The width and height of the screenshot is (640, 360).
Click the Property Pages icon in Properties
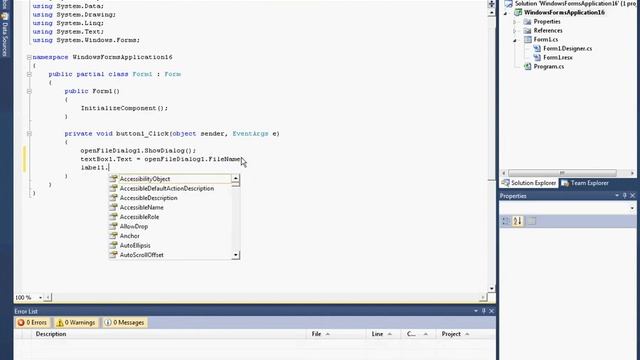click(x=531, y=221)
